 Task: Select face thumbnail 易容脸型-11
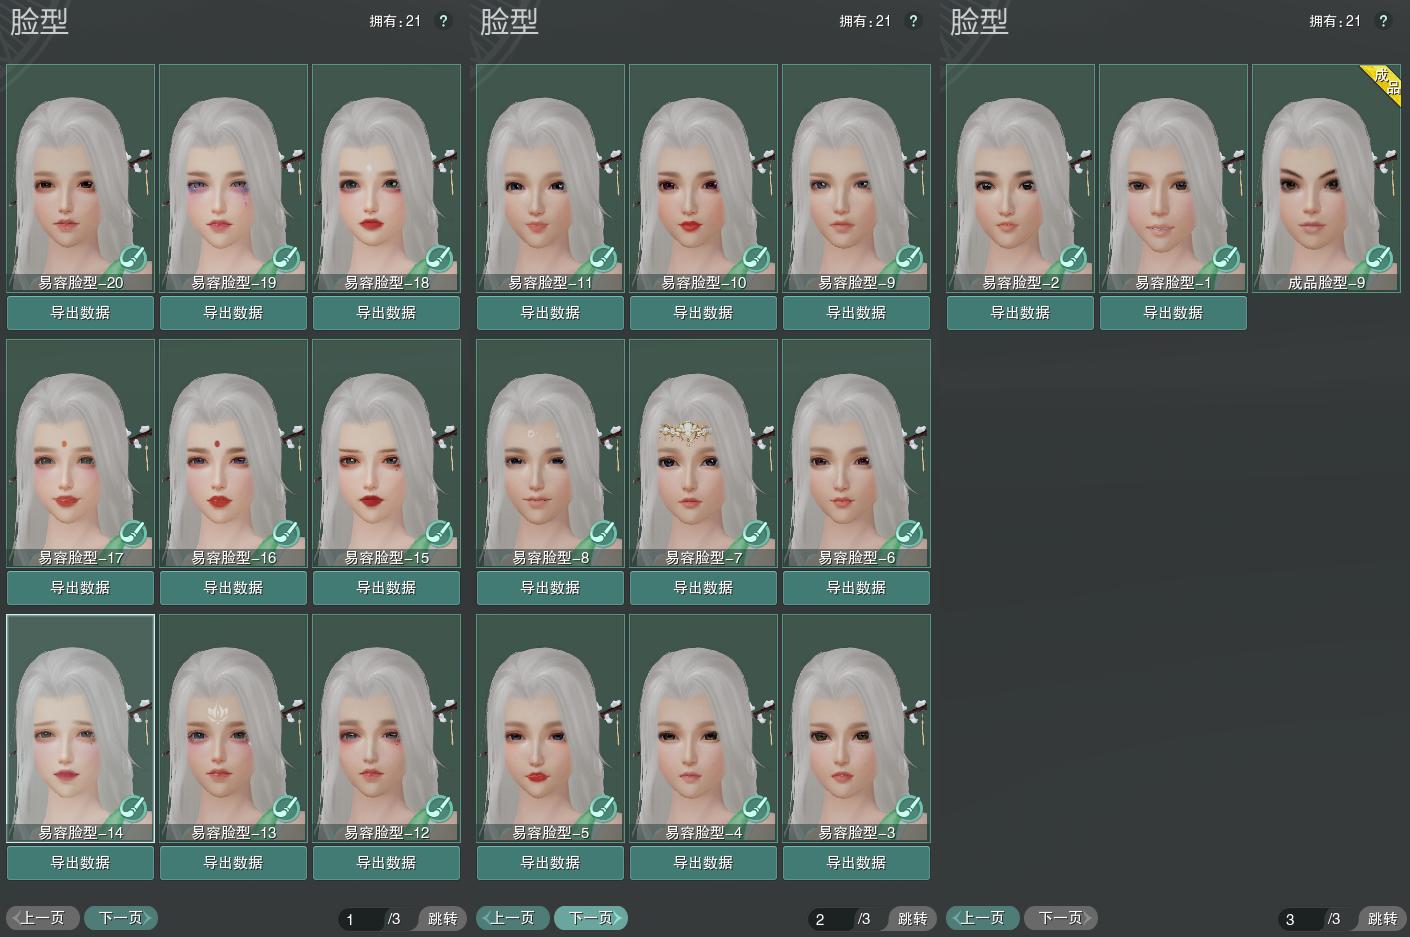550,178
